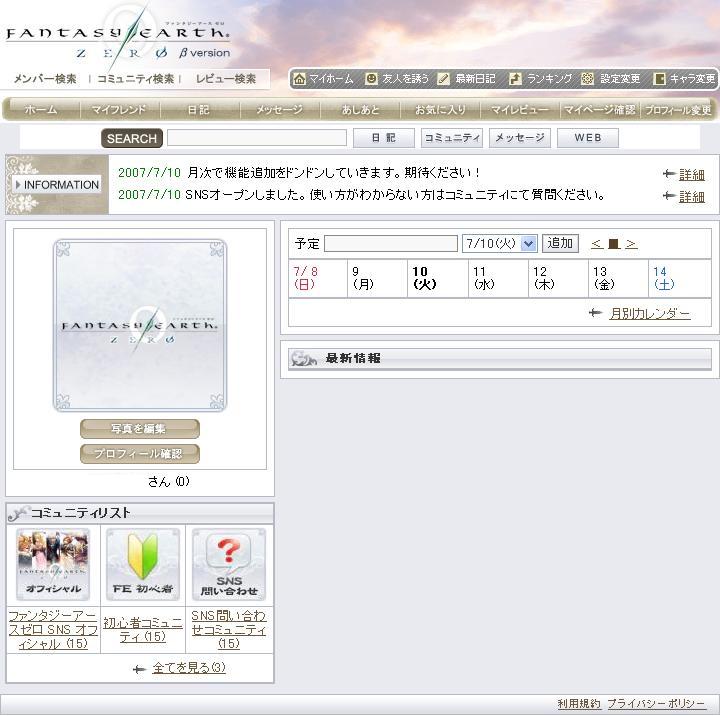Go to the previous week with < arrow
Image resolution: width=720 pixels, height=716 pixels.
coord(596,244)
